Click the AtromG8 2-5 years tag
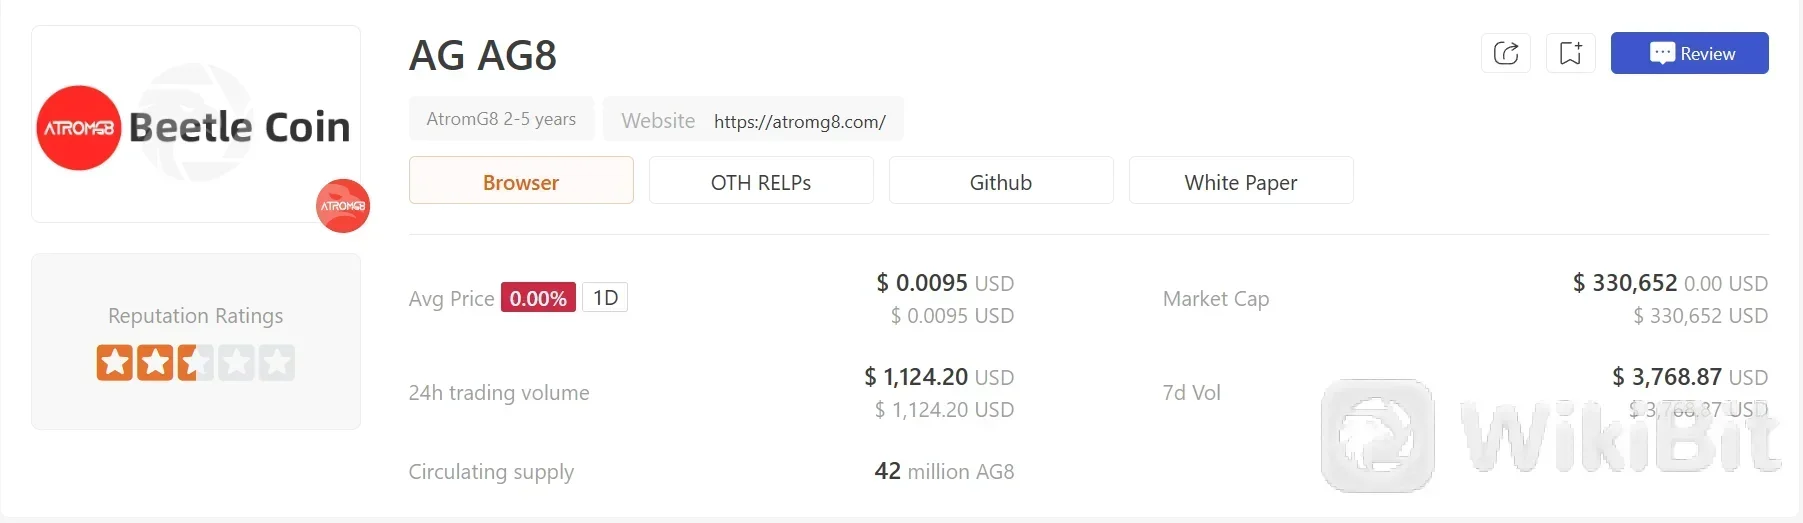Screen dimensions: 1803x523 tap(501, 118)
